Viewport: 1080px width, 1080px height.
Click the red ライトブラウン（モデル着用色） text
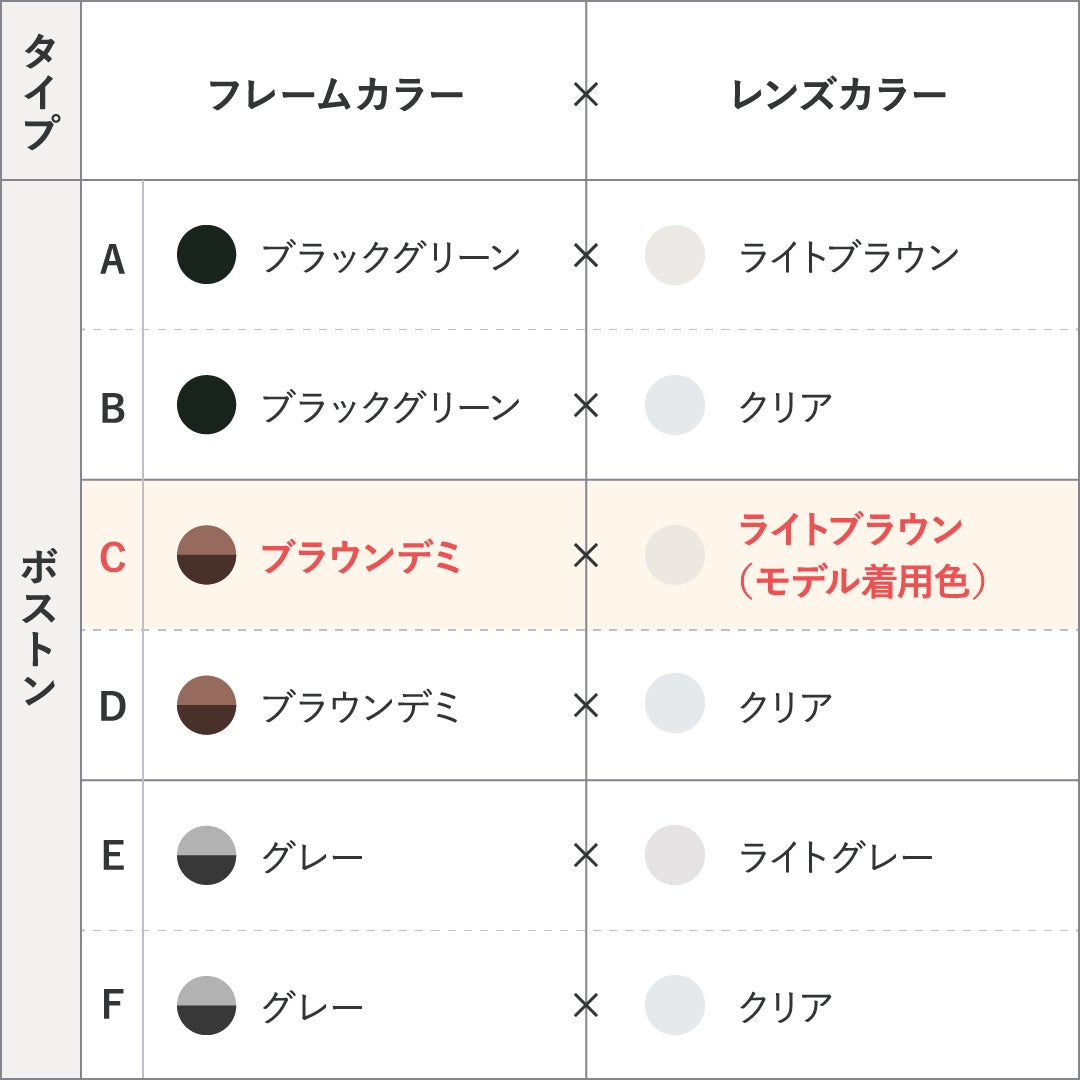pos(861,555)
